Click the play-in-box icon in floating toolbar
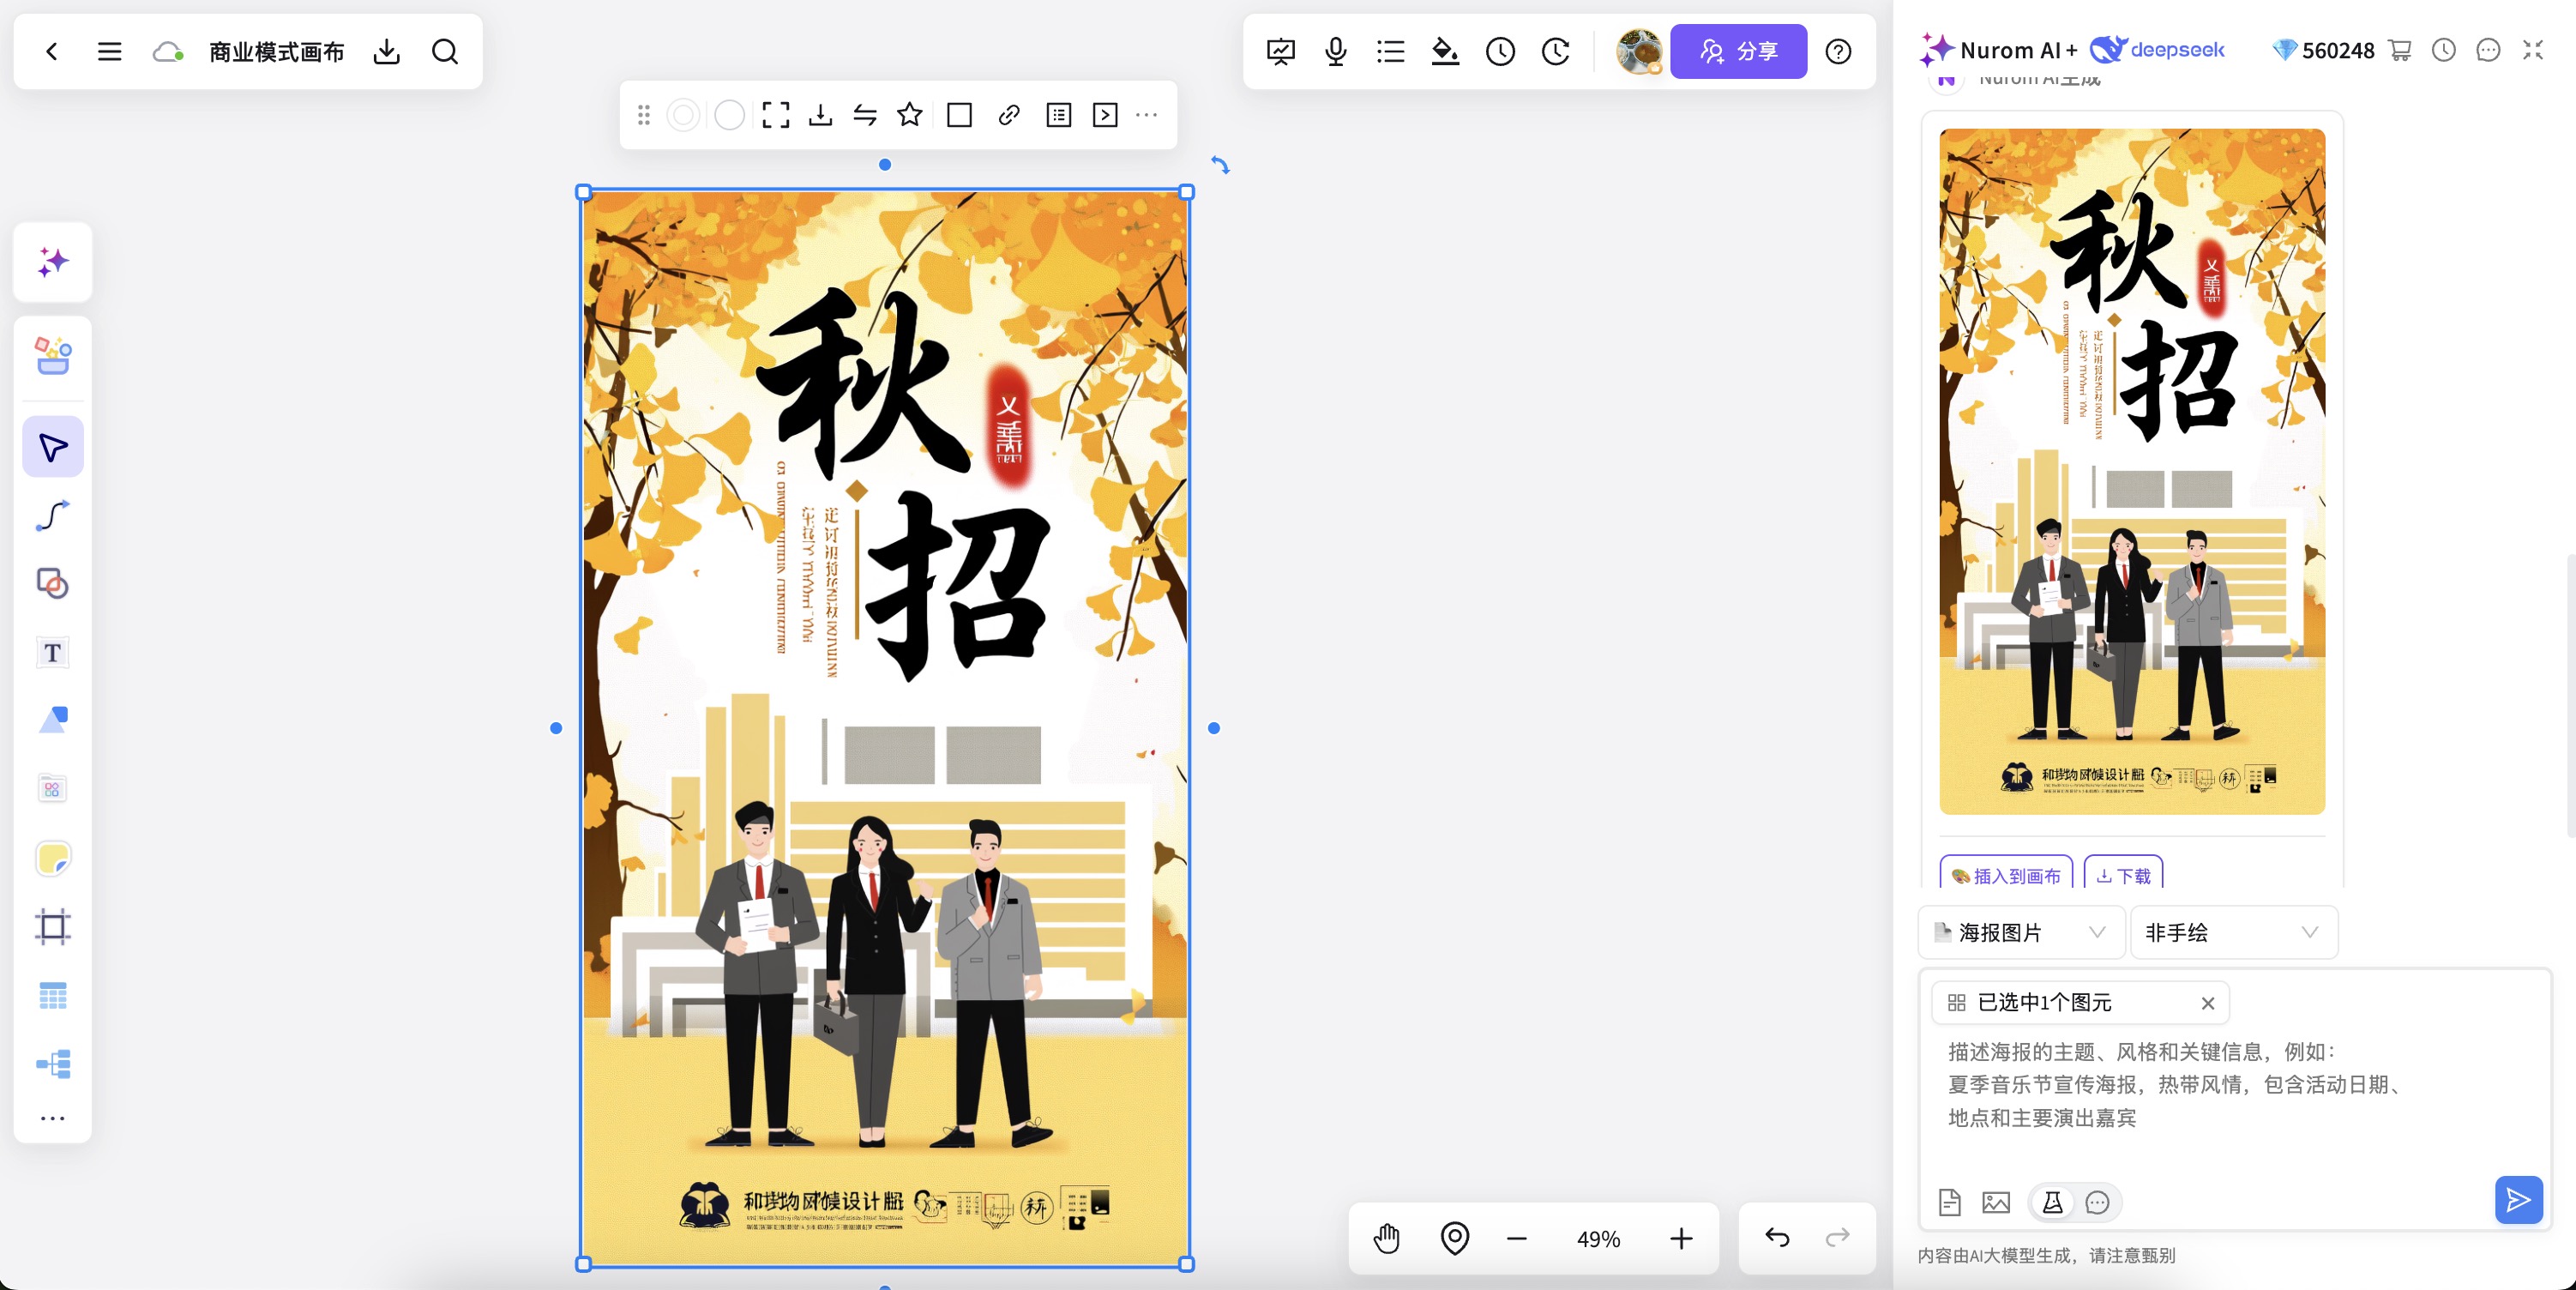Image resolution: width=2576 pixels, height=1290 pixels. click(1105, 116)
